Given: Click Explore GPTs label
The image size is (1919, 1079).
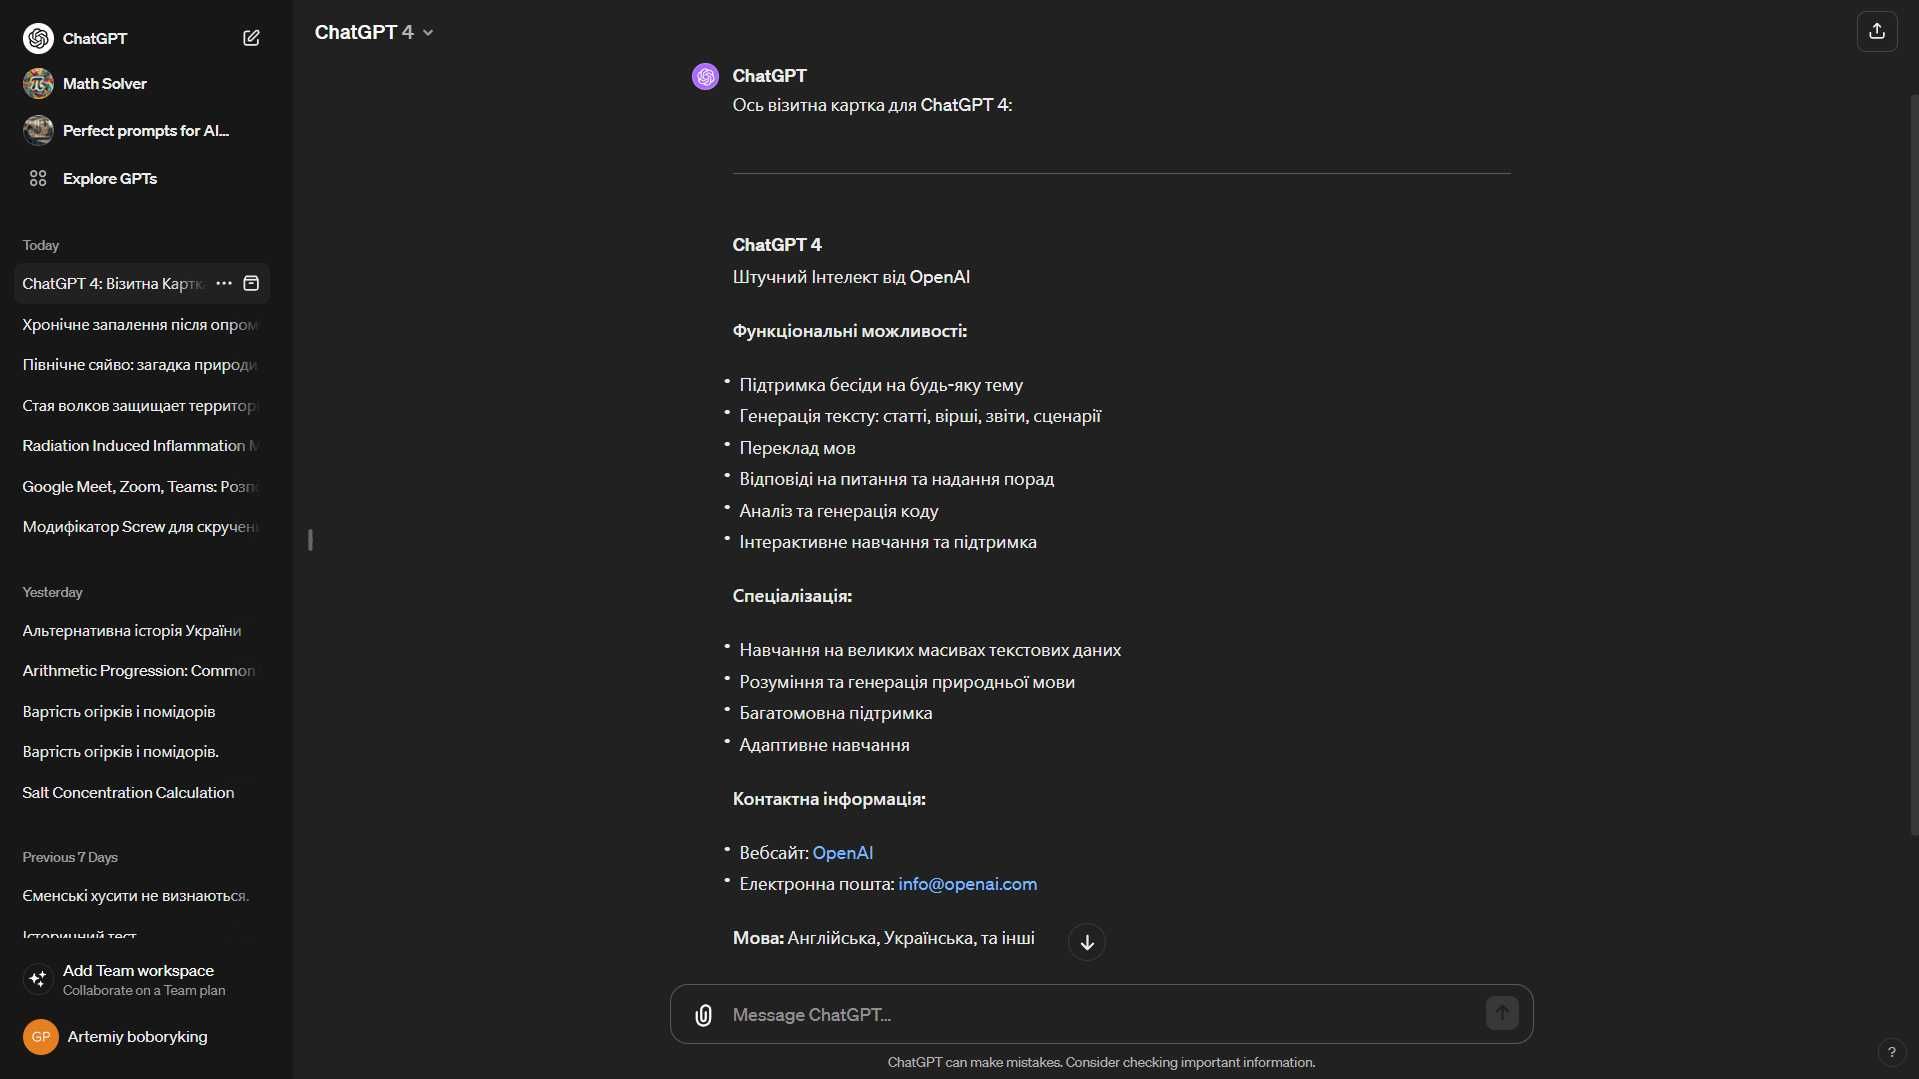Looking at the screenshot, I should [110, 179].
